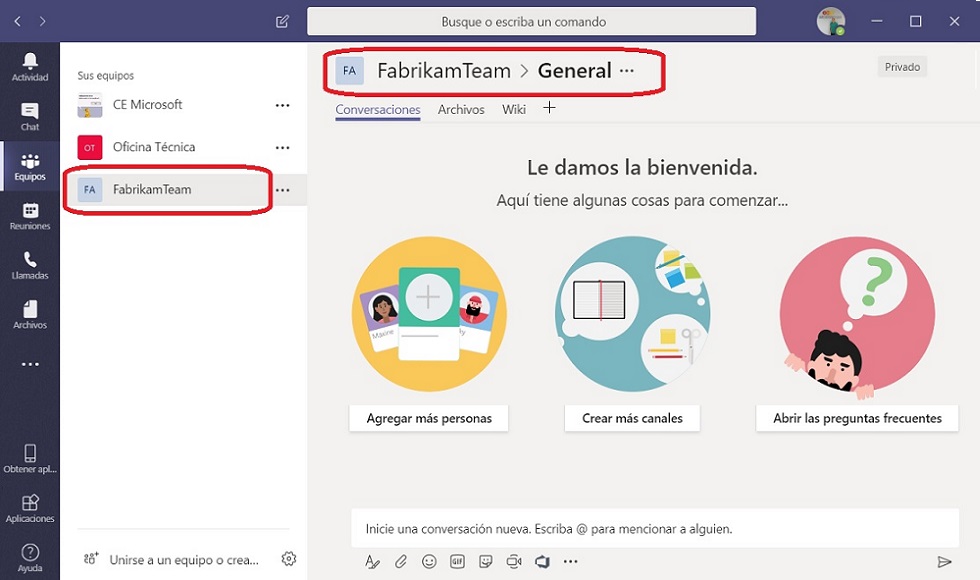980x580 pixels.
Task: Switch to the Archivos tab
Action: click(x=461, y=109)
